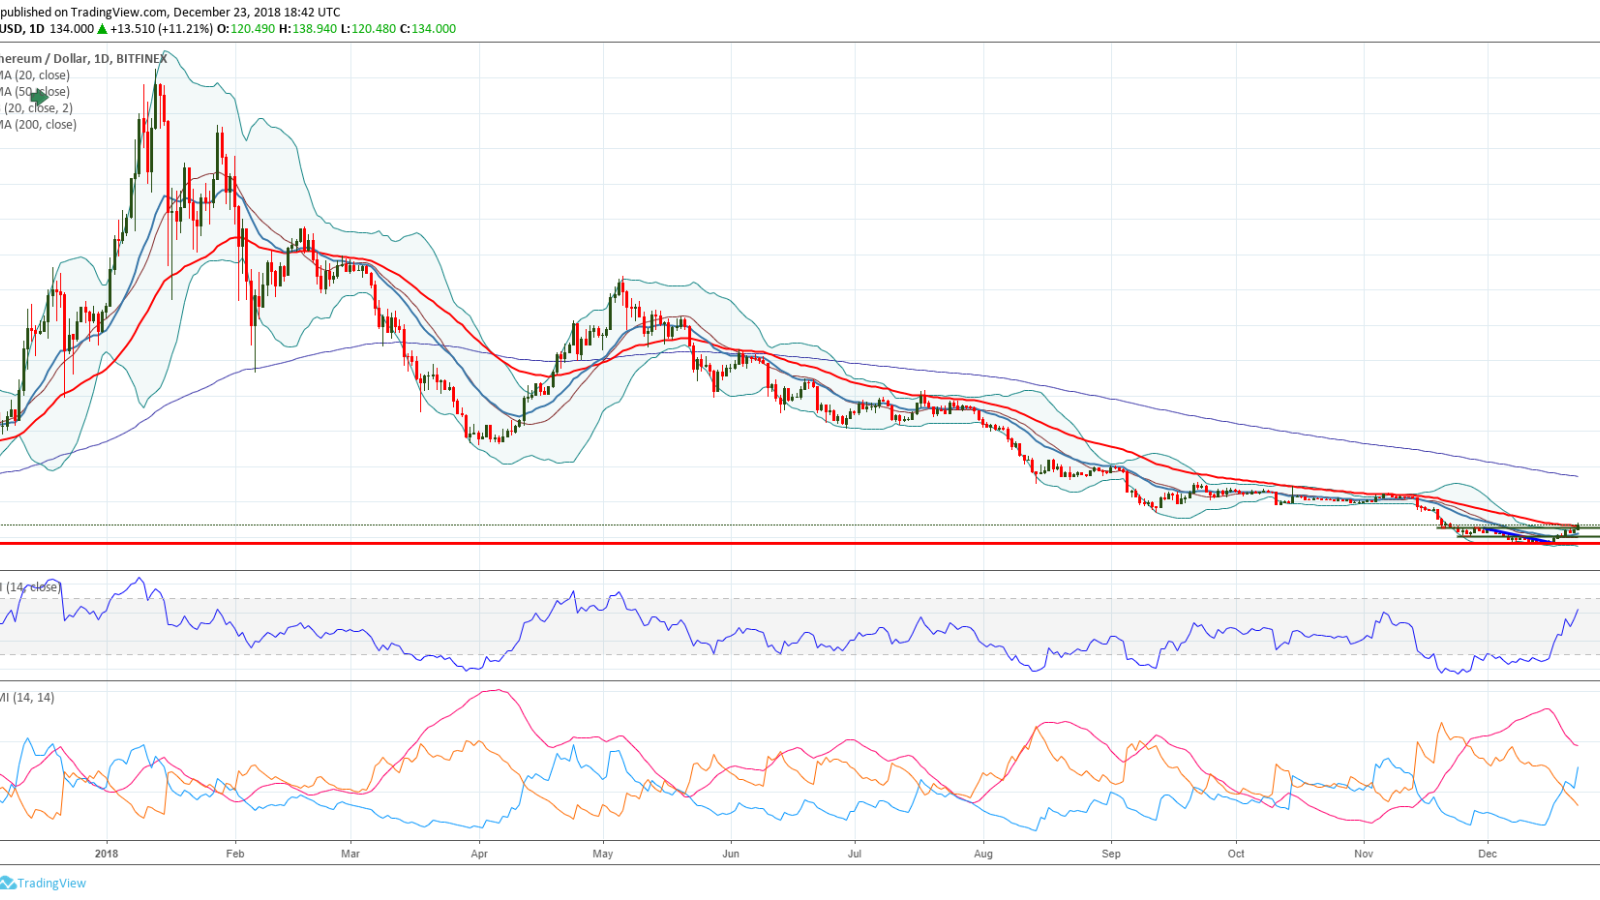Image resolution: width=1600 pixels, height=900 pixels.
Task: Click the Oct label on the time axis
Action: pyautogui.click(x=1236, y=854)
